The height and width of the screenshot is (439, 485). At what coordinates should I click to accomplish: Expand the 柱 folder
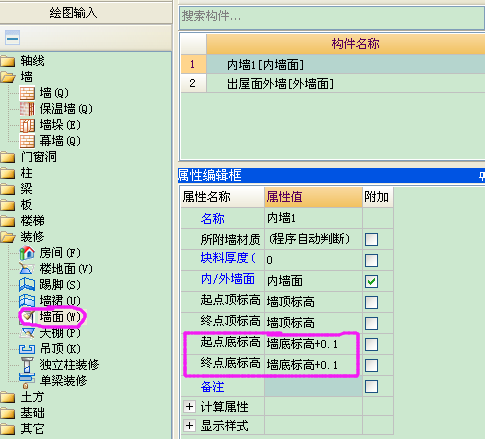pos(8,173)
